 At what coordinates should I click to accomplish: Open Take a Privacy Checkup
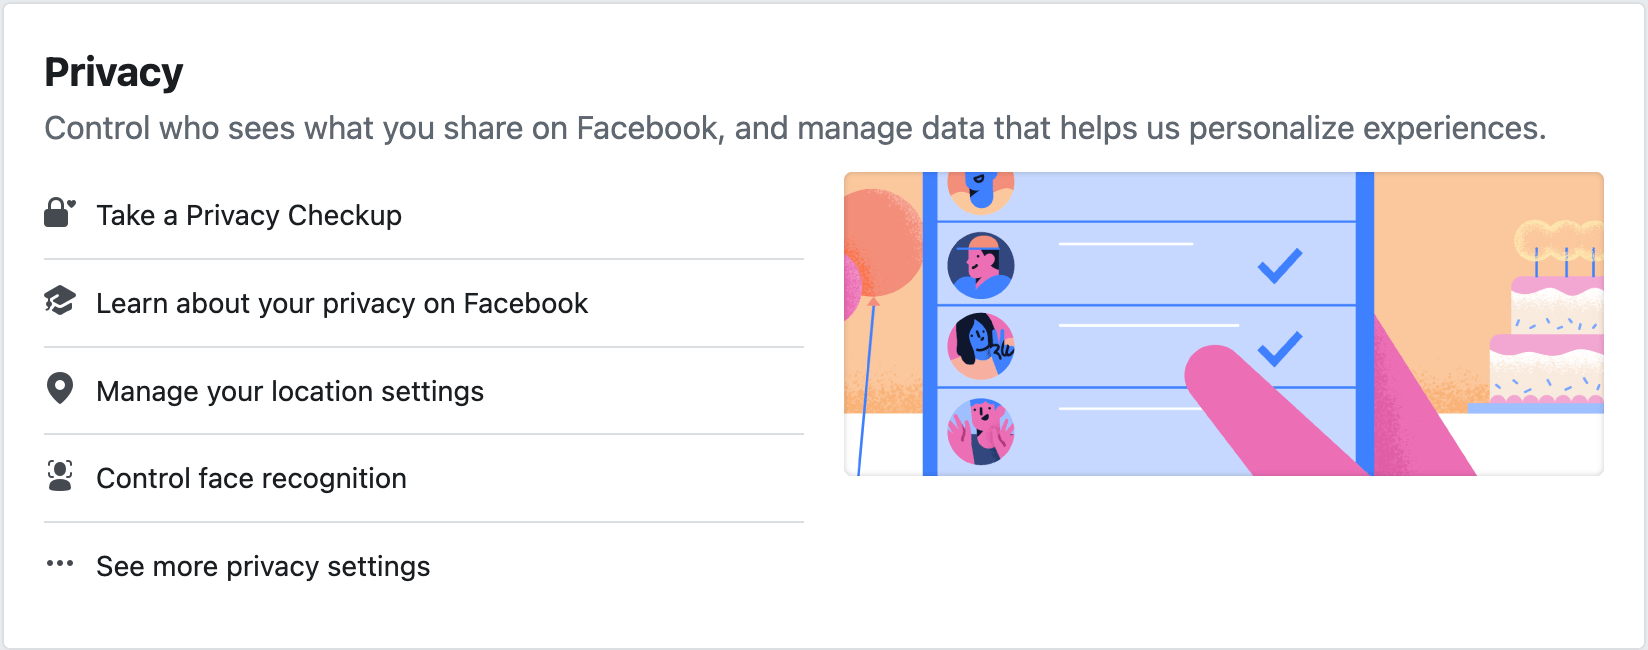[x=424, y=215]
